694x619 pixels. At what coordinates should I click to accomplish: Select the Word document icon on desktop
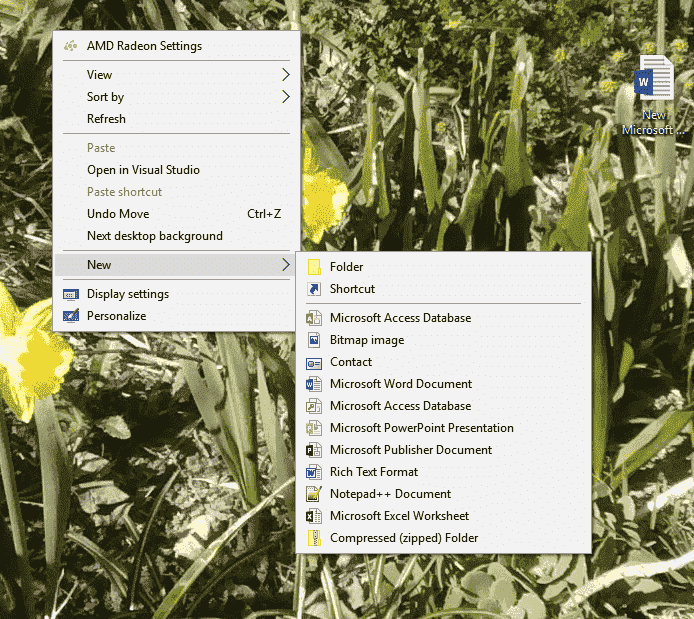coord(654,78)
